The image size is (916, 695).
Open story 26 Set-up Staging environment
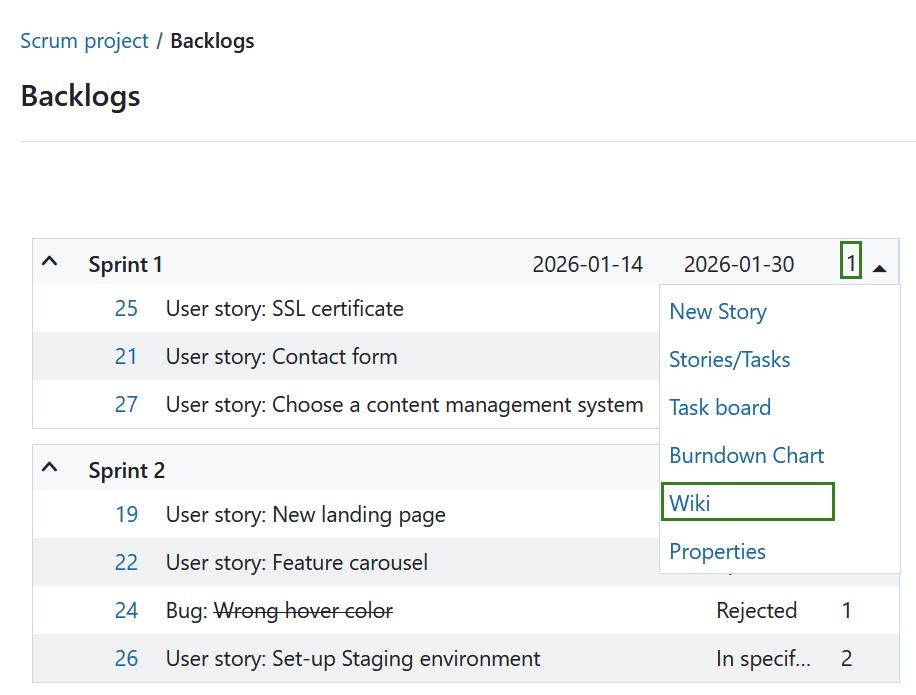point(126,658)
